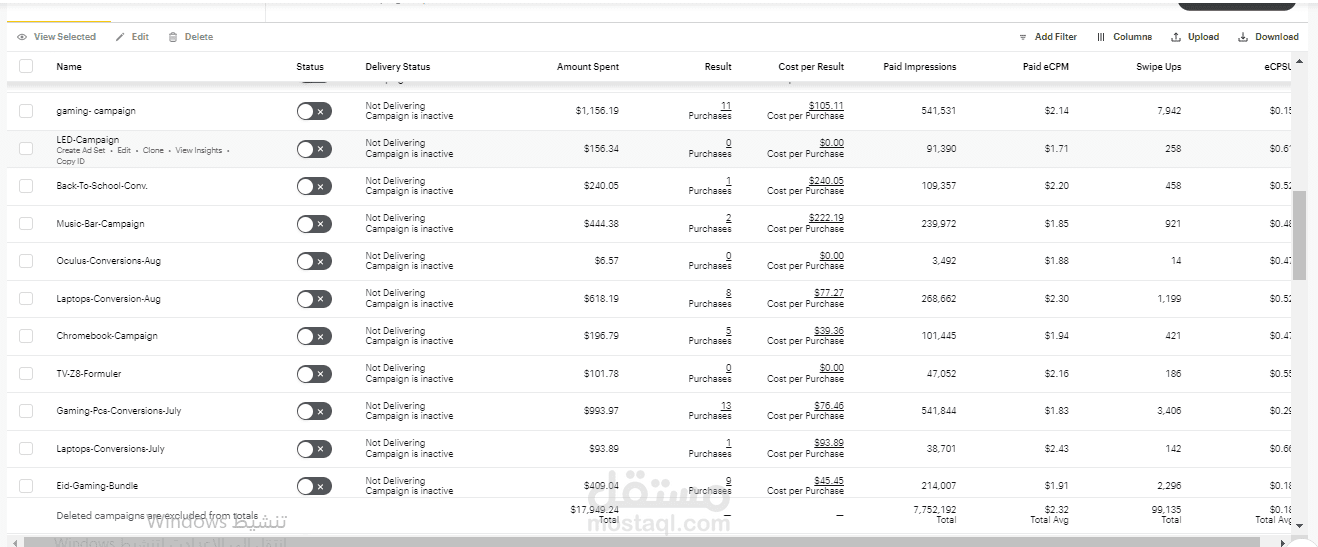Viewport: 1318px width, 547px height.
Task: Toggle Eid-Gaming-Bundle status switch
Action: coord(314,486)
